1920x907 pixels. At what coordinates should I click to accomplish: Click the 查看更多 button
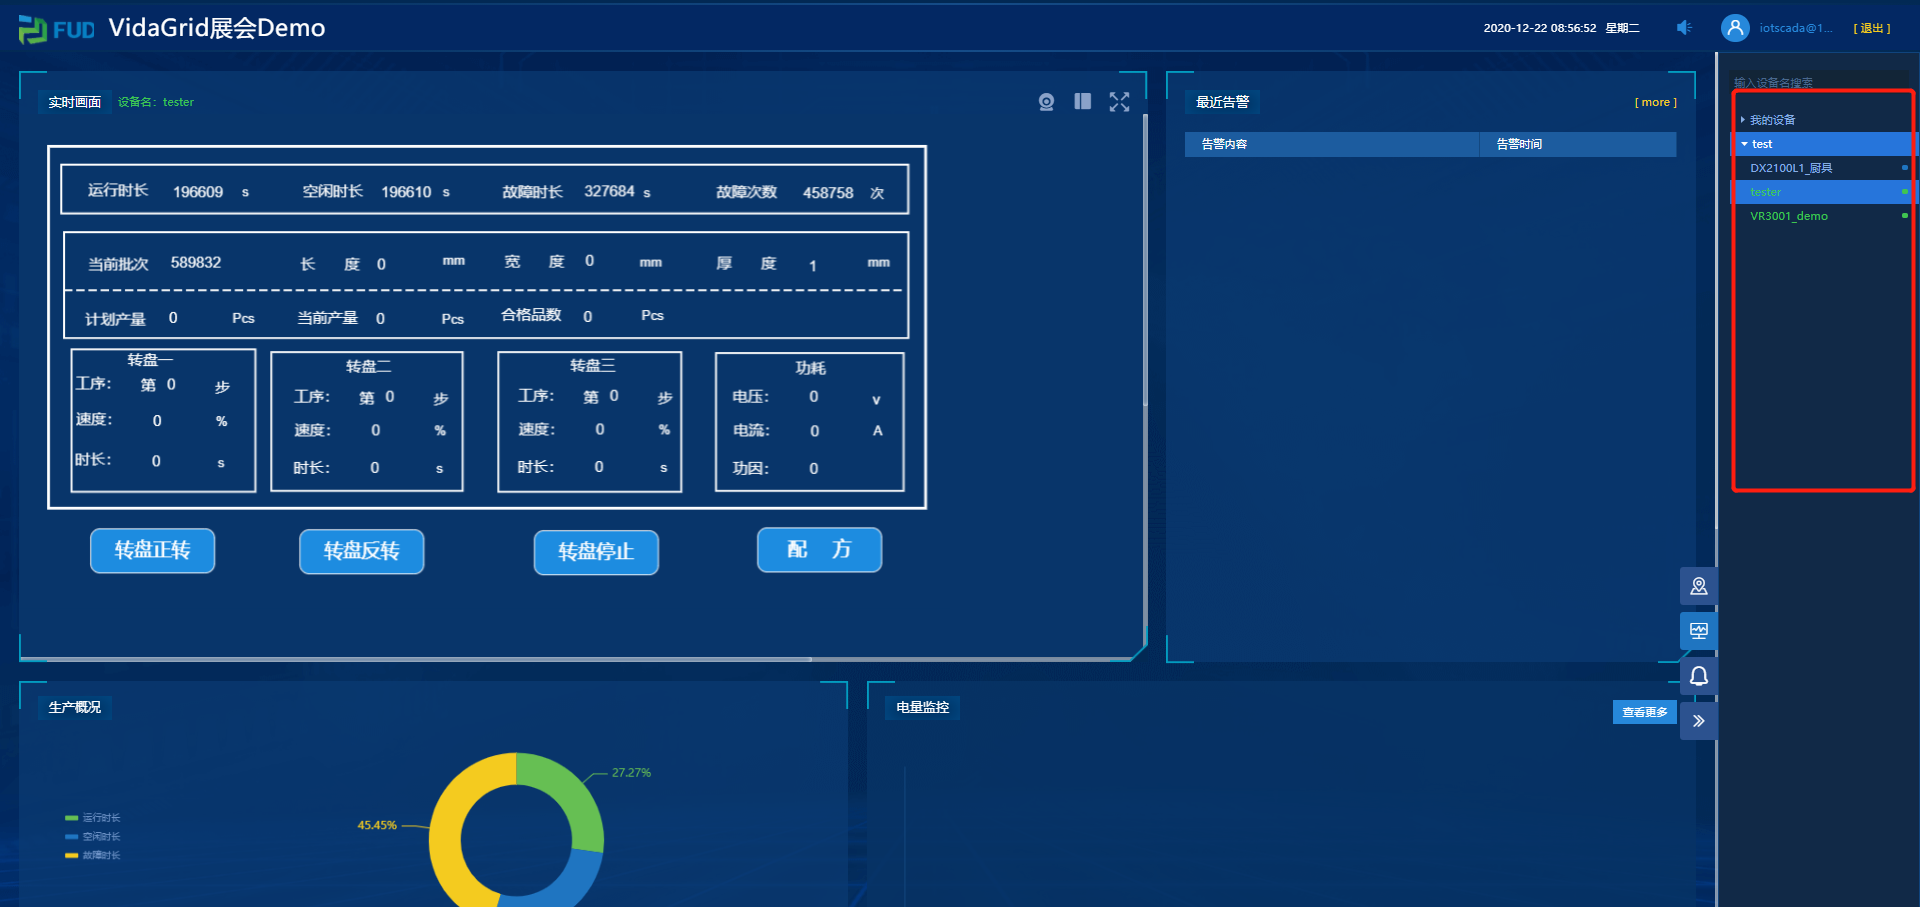click(x=1644, y=712)
